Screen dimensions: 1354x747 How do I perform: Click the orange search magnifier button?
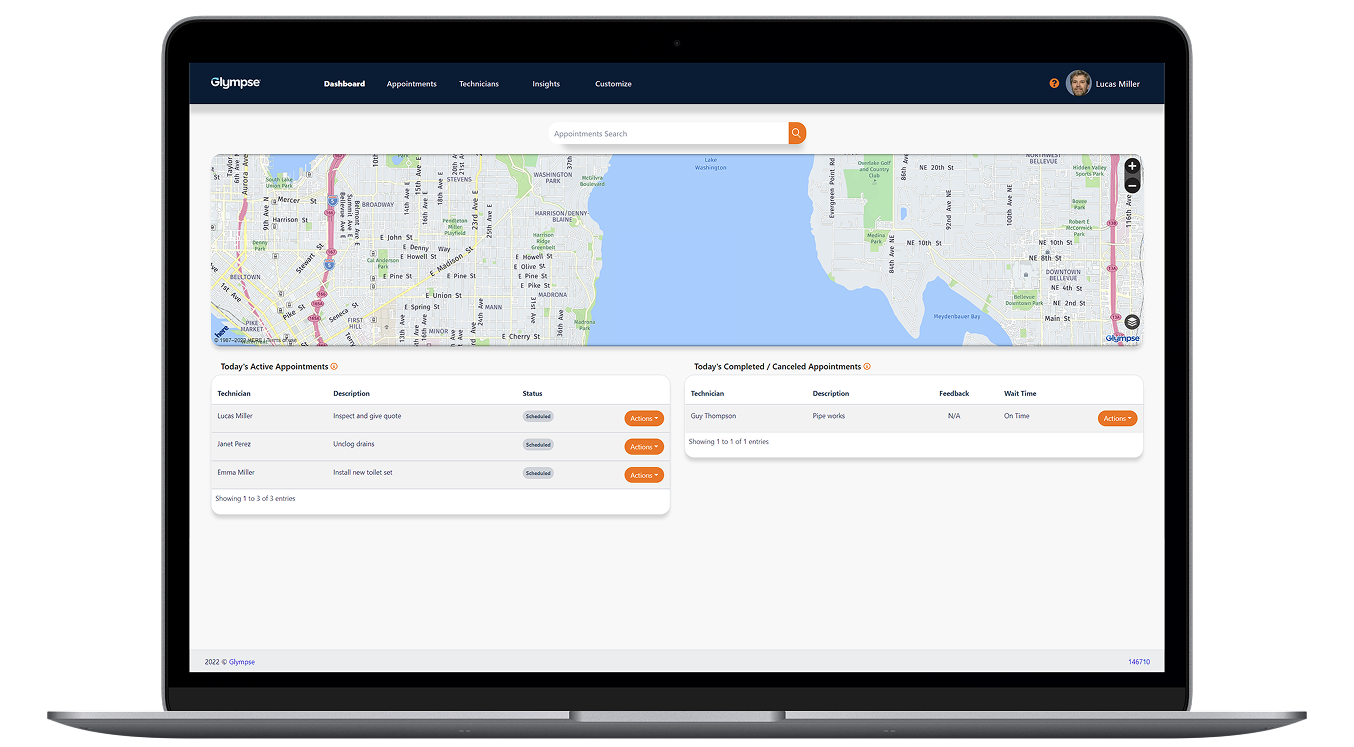click(797, 133)
